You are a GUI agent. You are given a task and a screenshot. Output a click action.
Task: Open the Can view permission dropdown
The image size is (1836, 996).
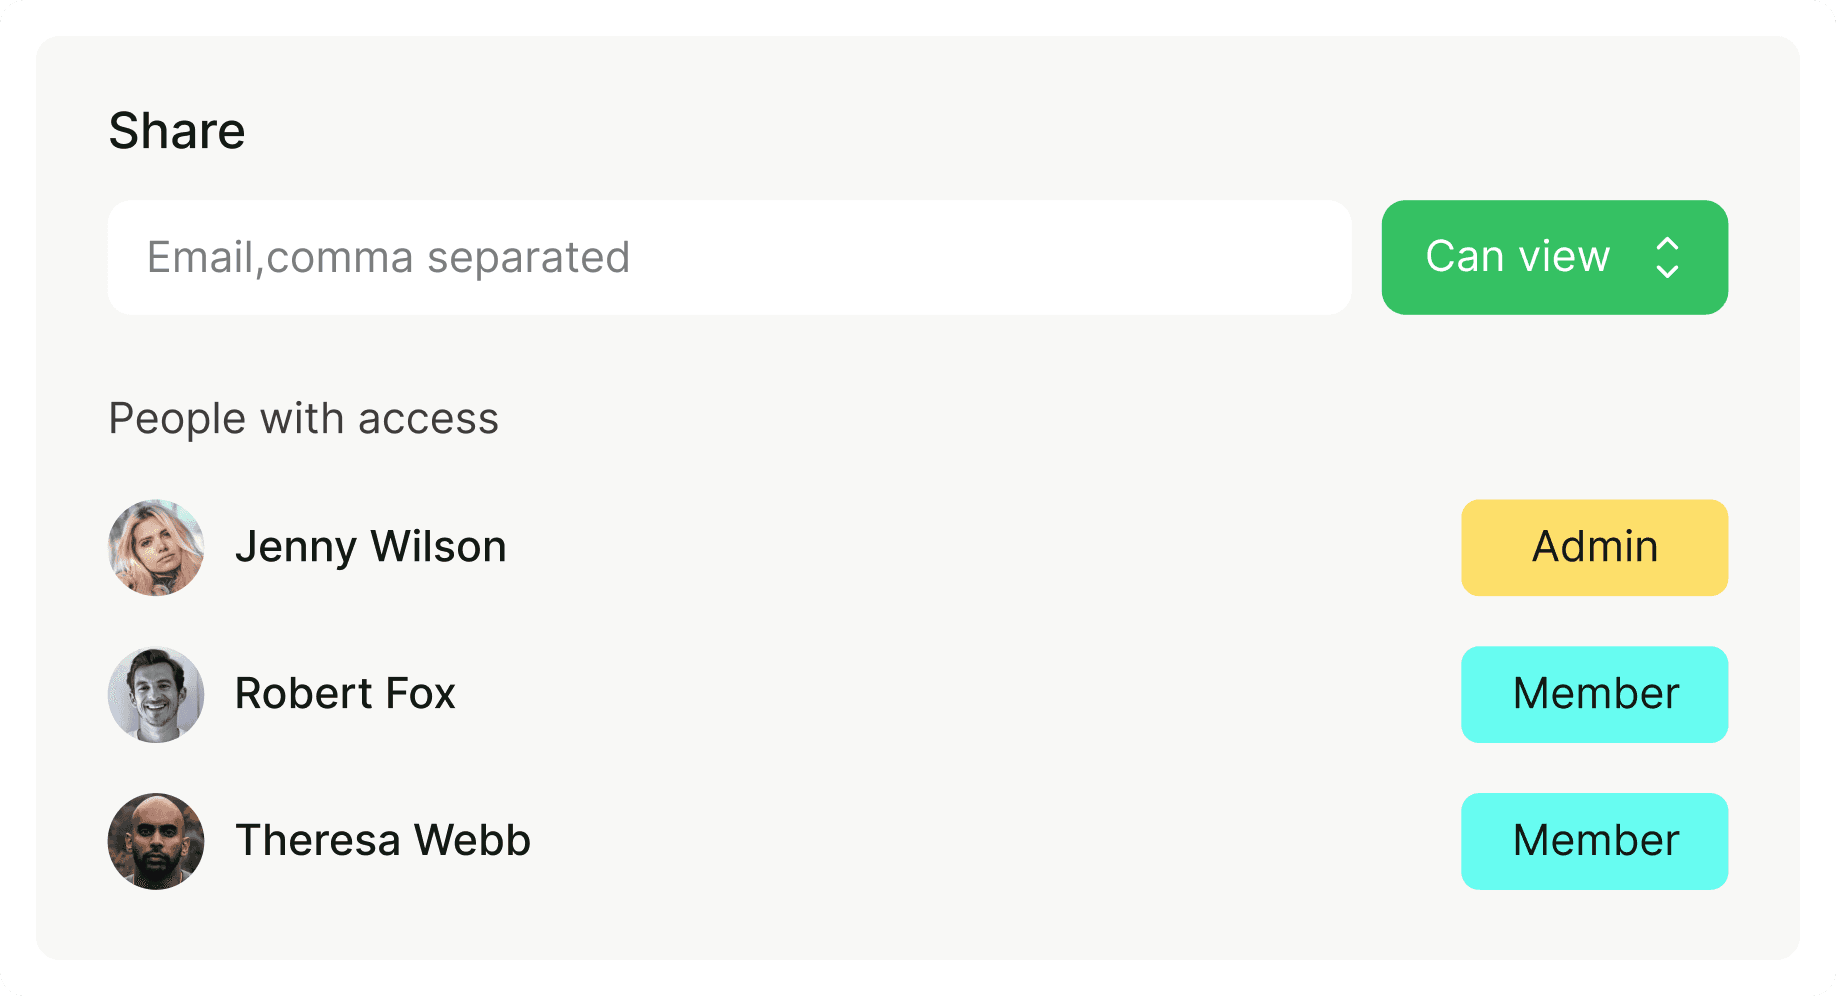click(x=1554, y=257)
